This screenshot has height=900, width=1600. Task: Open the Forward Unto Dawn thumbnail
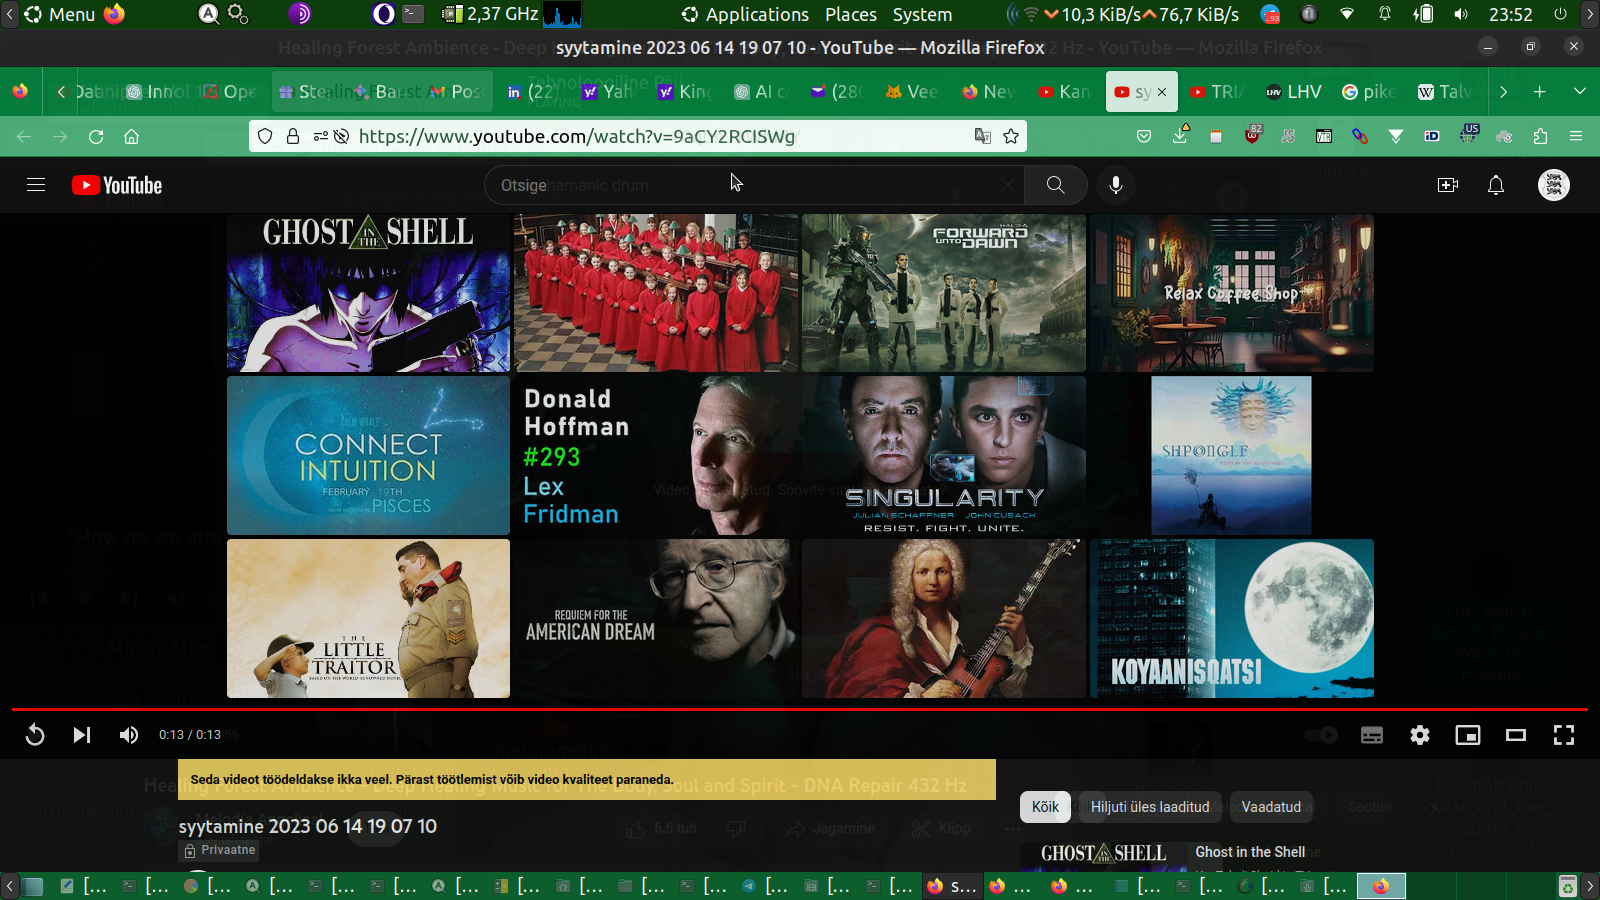click(944, 293)
